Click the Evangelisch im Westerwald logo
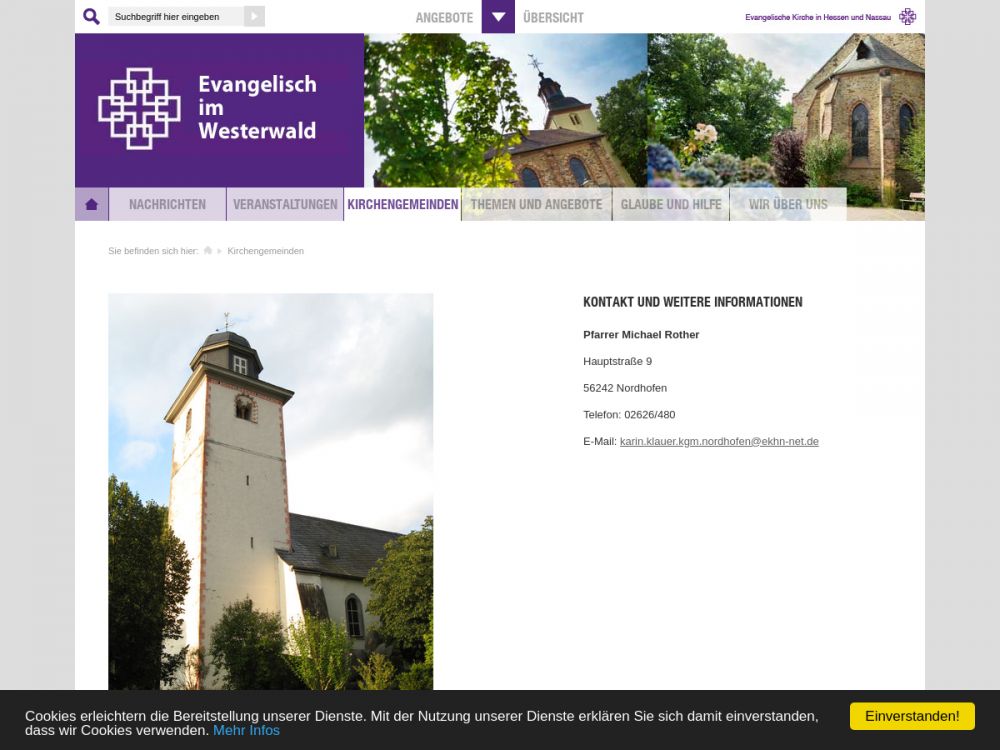The height and width of the screenshot is (750, 1000). point(208,108)
